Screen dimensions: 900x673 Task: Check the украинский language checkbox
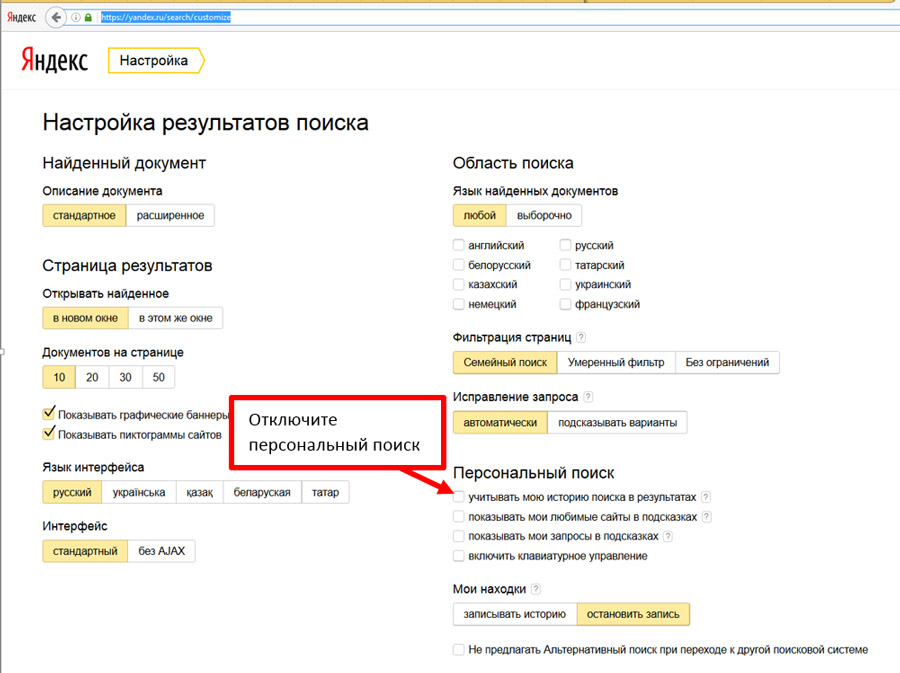click(x=565, y=284)
